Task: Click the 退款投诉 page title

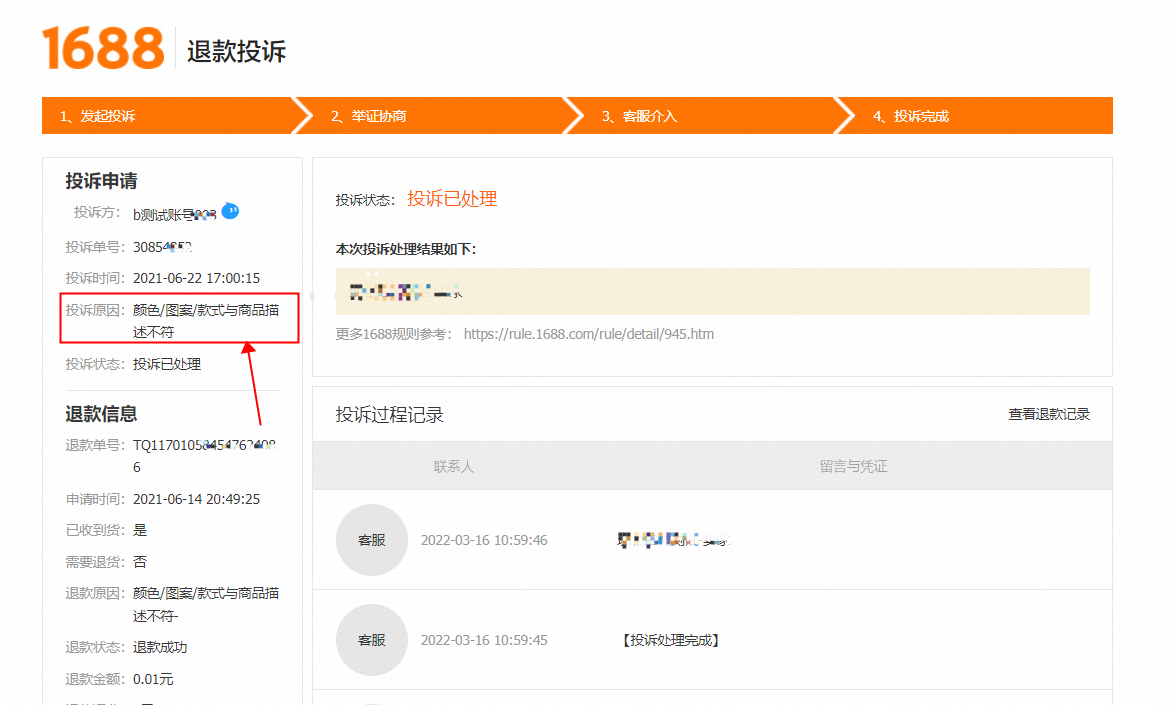Action: click(237, 52)
